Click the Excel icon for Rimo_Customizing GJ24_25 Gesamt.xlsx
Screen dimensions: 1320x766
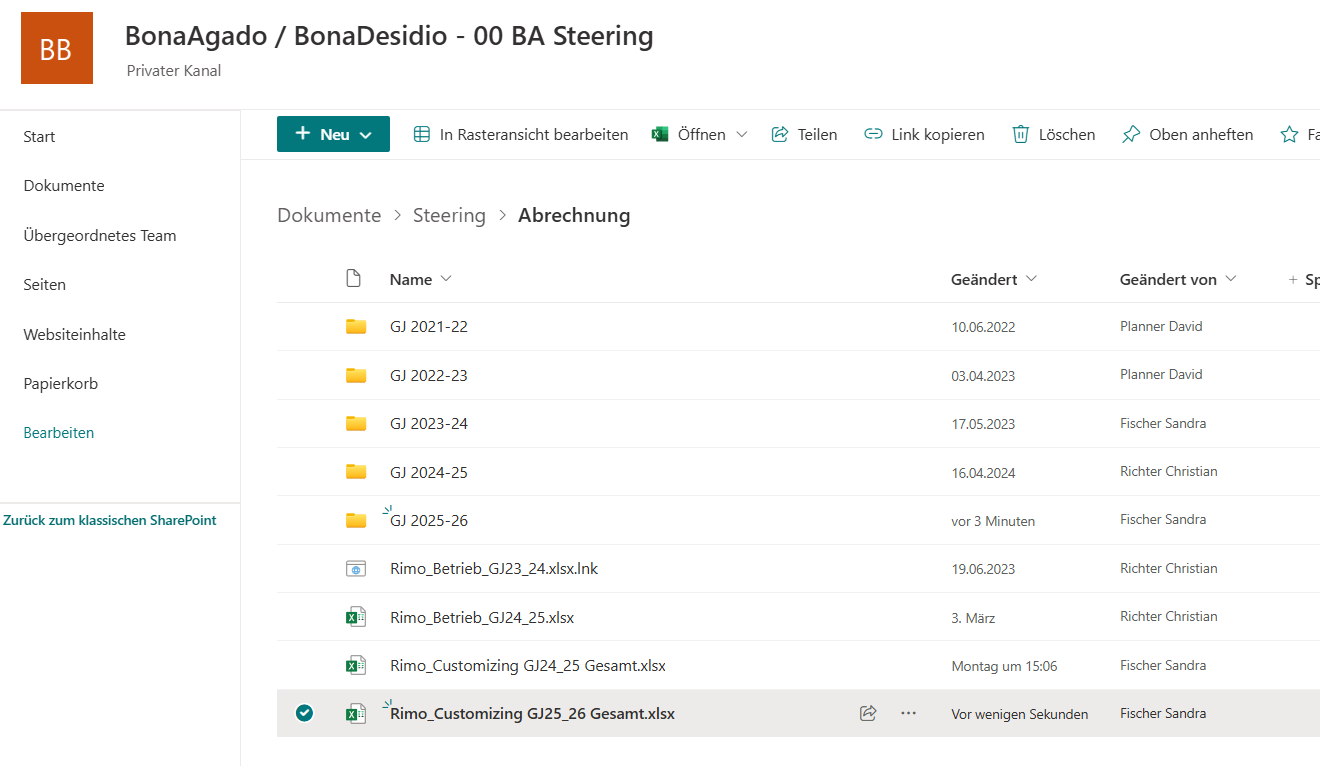[x=356, y=665]
